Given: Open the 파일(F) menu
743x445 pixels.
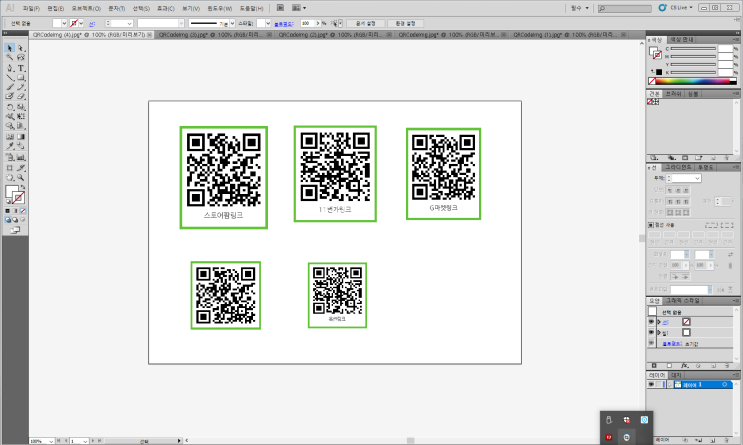Looking at the screenshot, I should 31,7.
